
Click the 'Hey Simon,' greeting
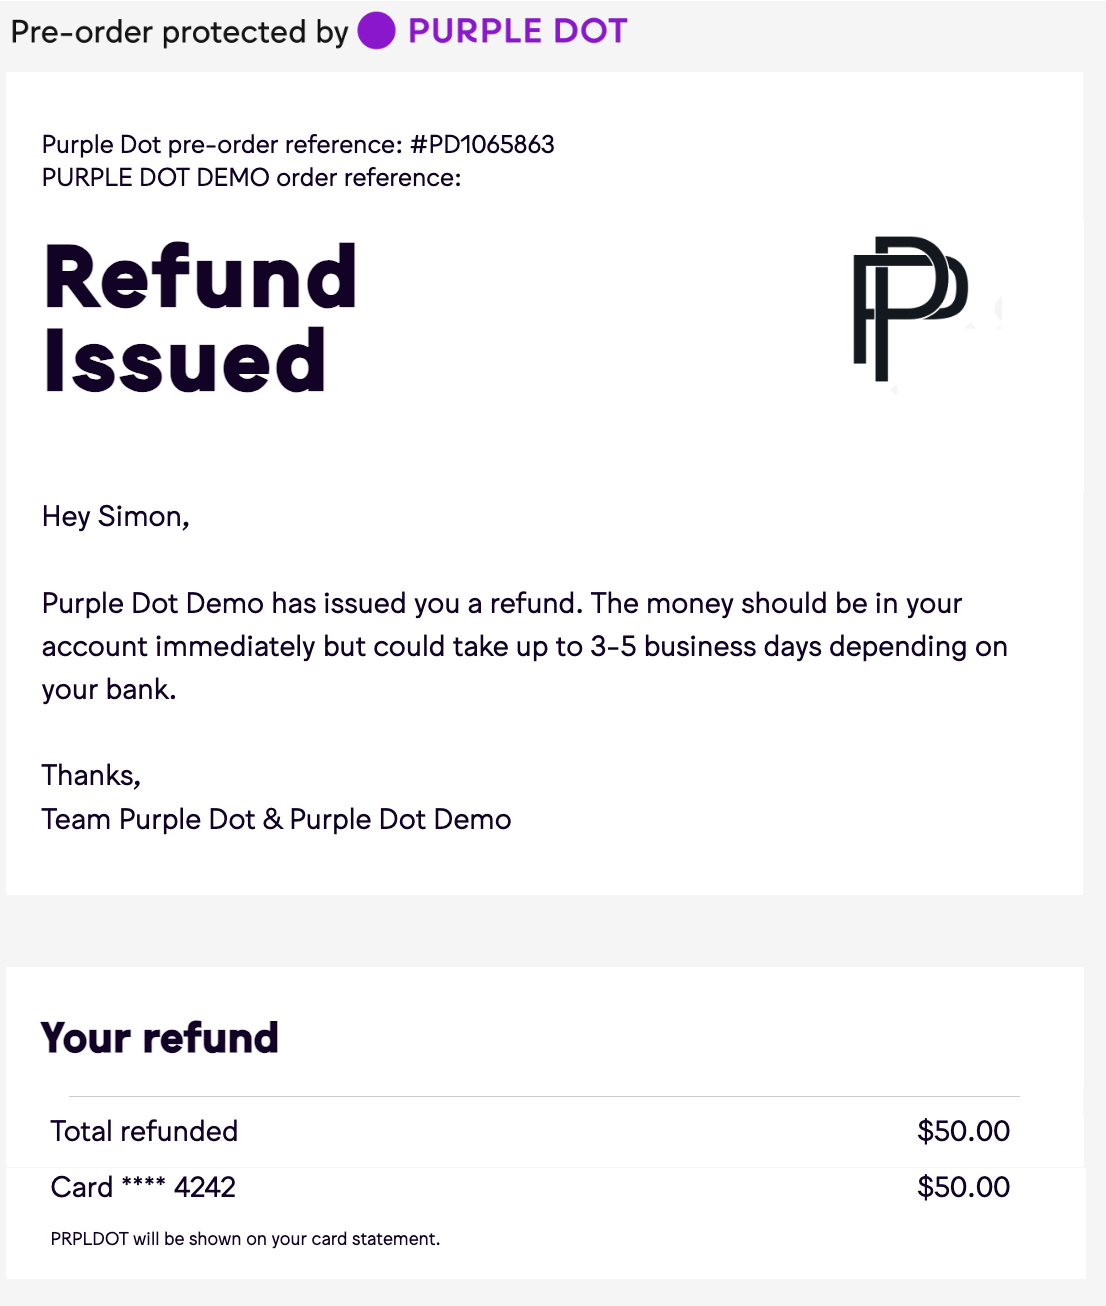click(x=116, y=516)
